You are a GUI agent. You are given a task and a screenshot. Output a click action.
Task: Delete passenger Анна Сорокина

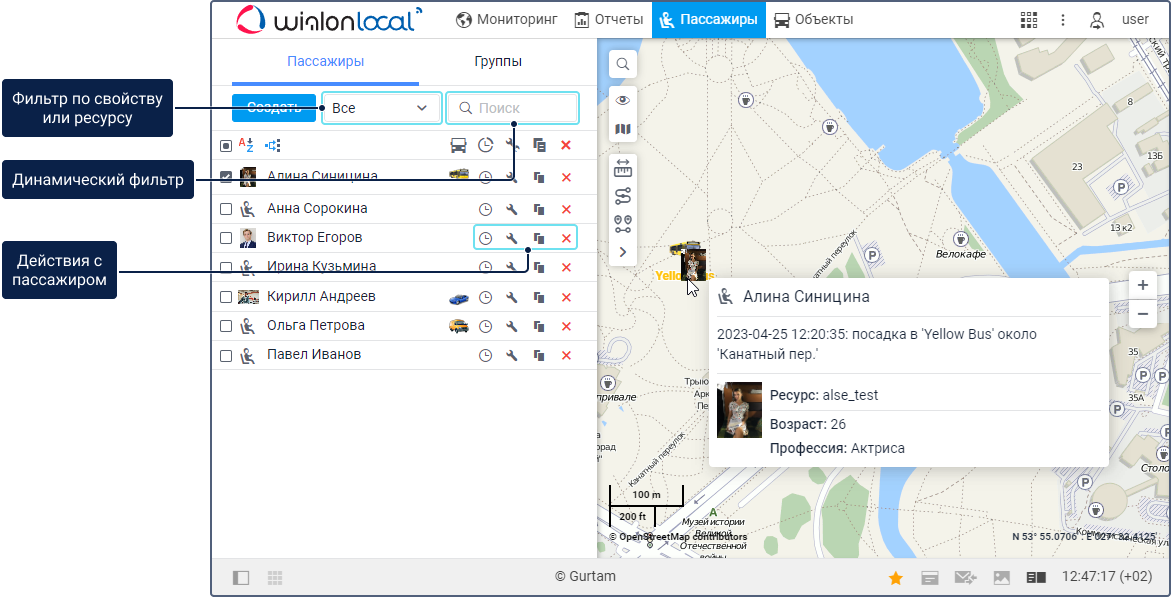(565, 209)
